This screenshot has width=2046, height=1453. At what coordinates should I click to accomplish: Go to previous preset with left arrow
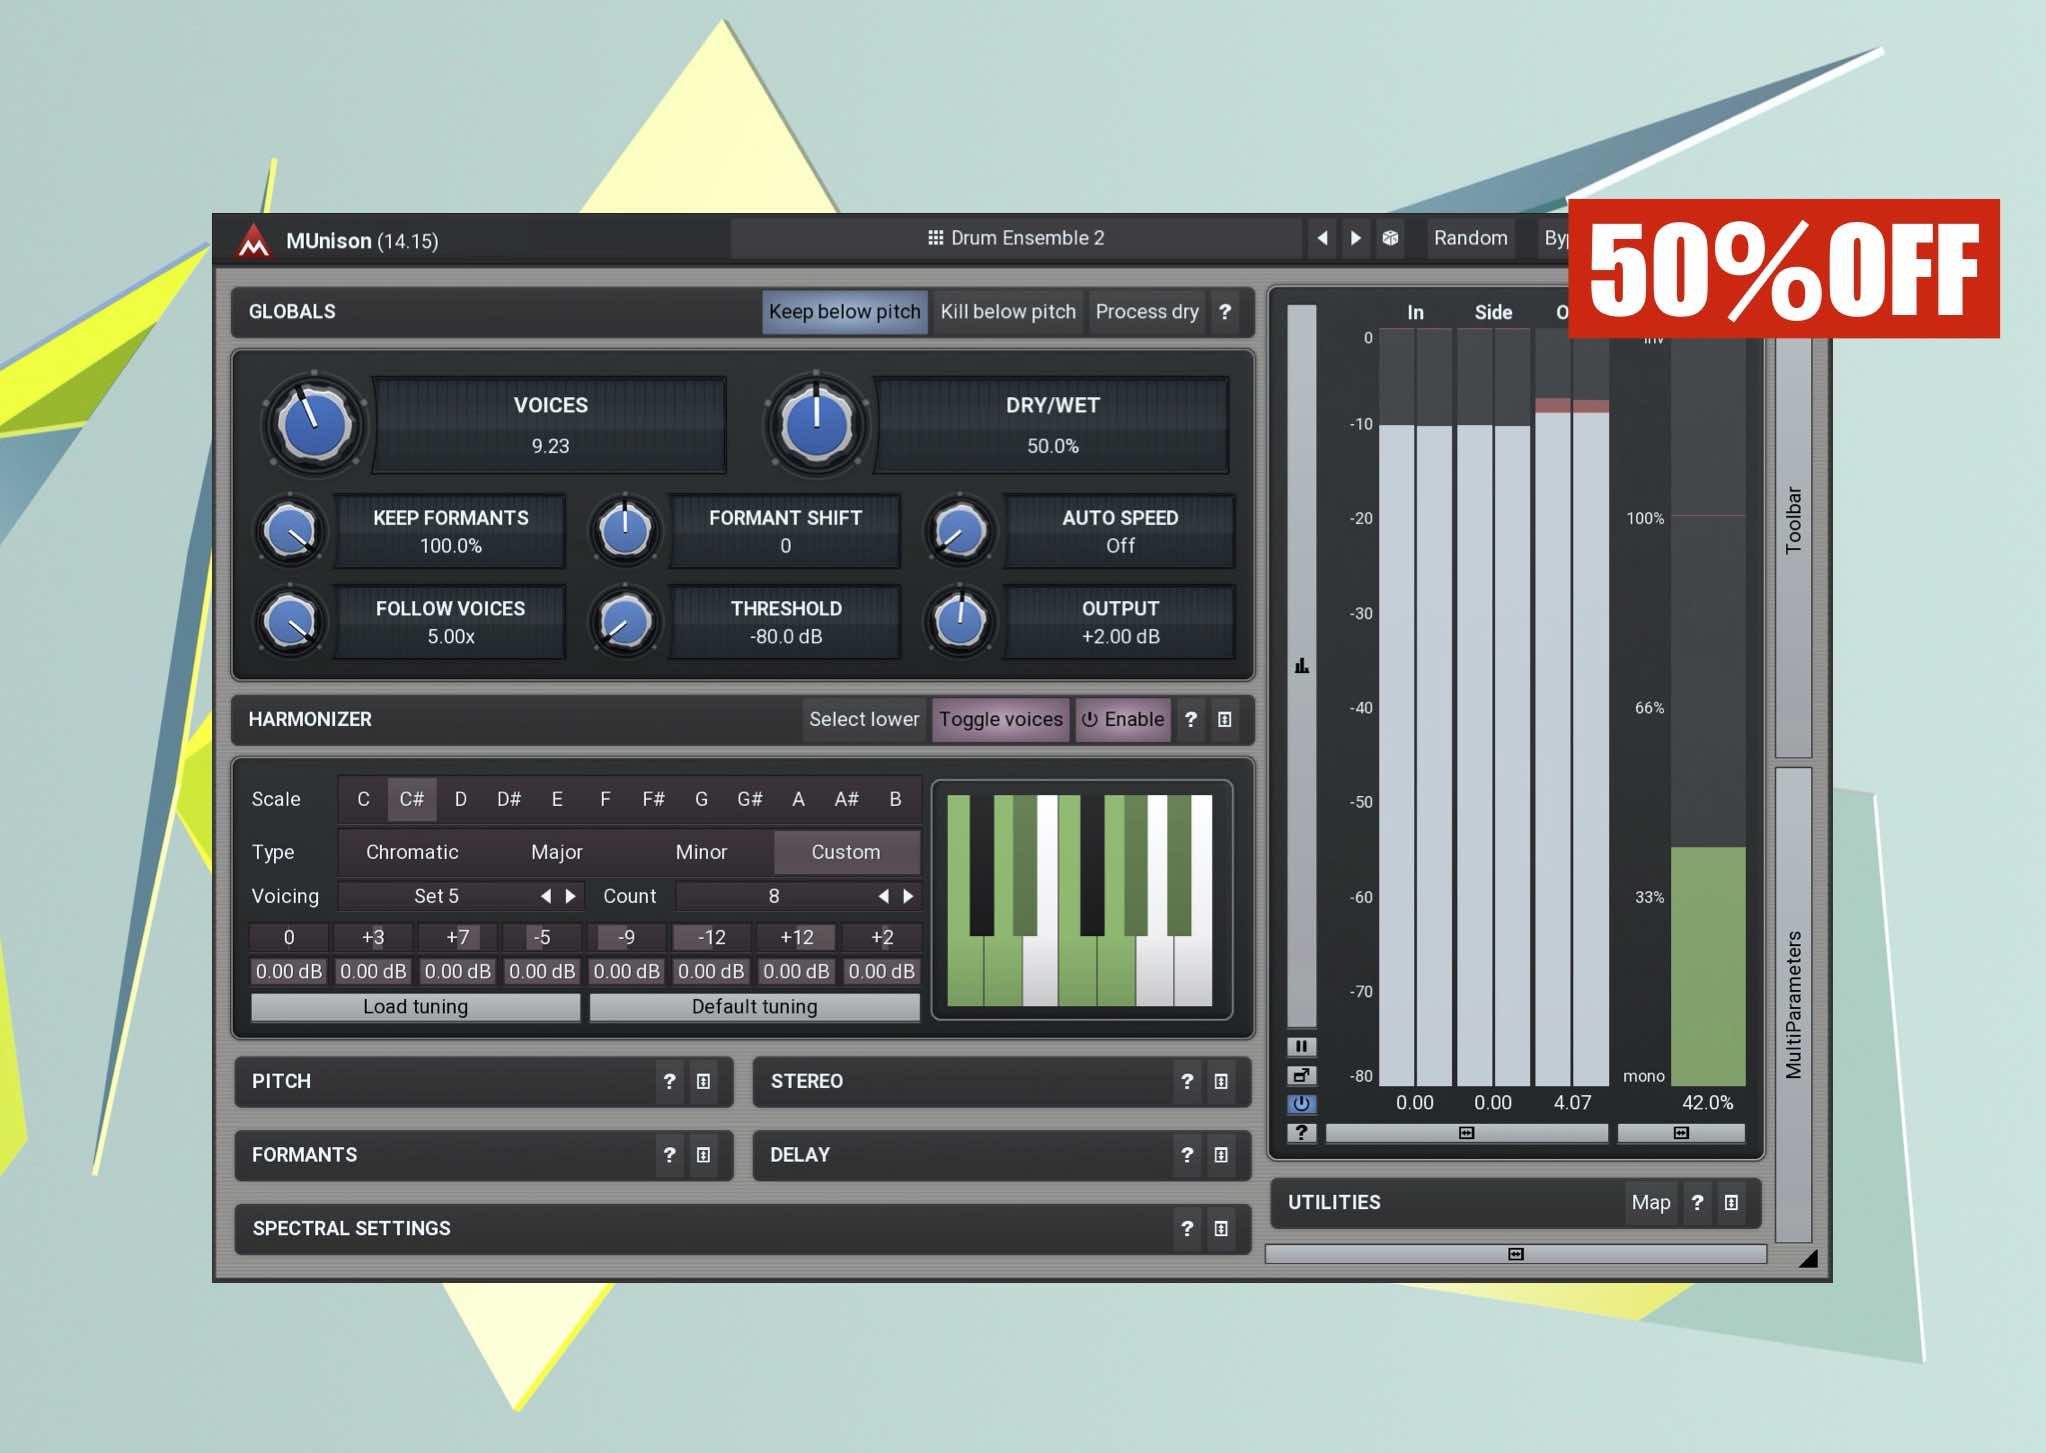point(1322,238)
